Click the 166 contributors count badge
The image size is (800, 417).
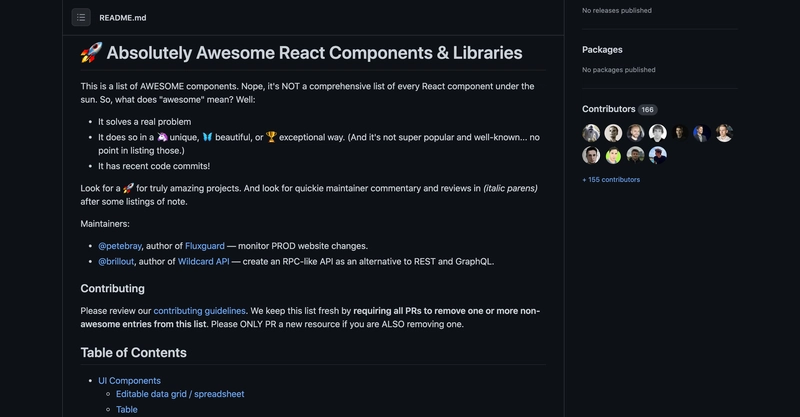[x=647, y=110]
